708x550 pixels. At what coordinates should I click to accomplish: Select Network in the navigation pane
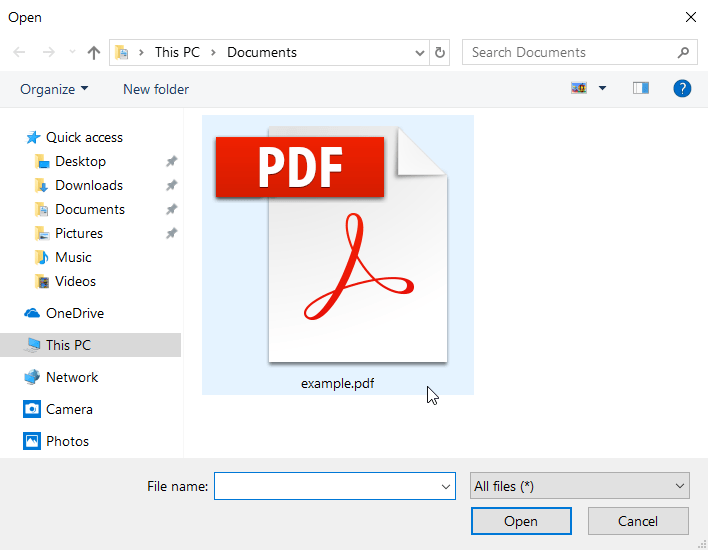[x=72, y=377]
